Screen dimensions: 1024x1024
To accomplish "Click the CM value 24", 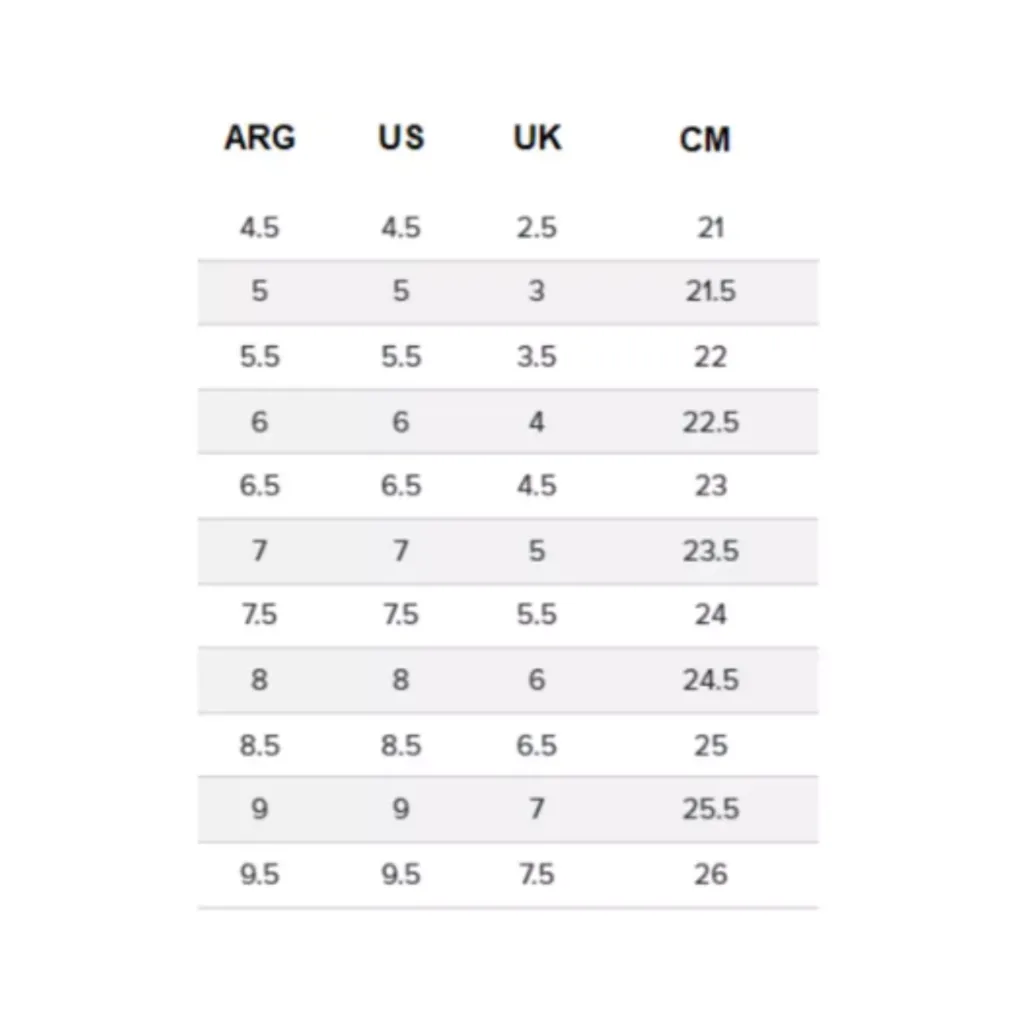I will point(711,614).
